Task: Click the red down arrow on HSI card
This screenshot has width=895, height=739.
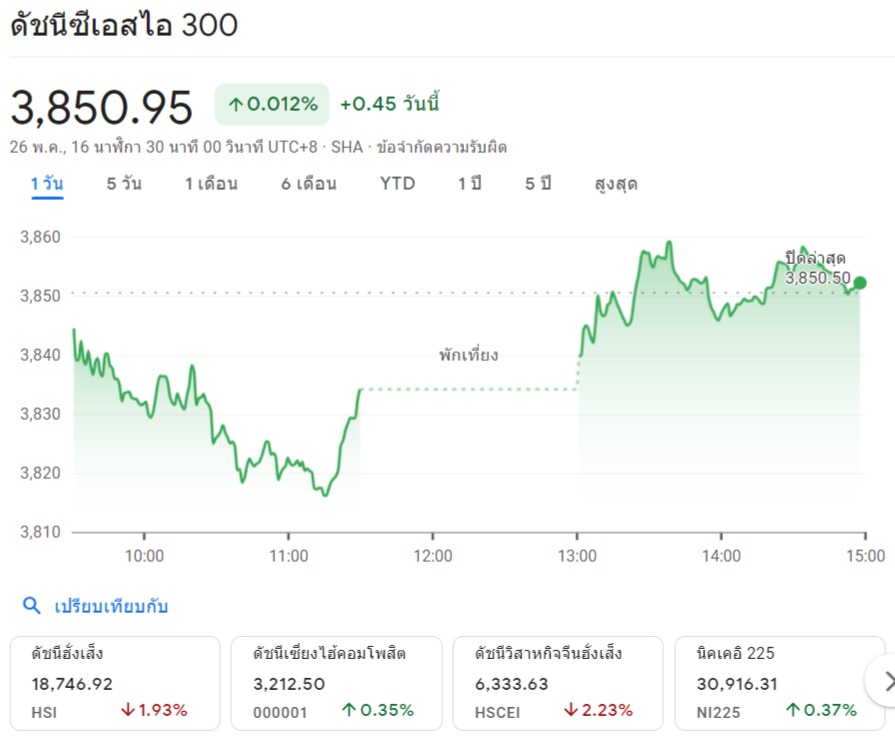Action: [128, 711]
